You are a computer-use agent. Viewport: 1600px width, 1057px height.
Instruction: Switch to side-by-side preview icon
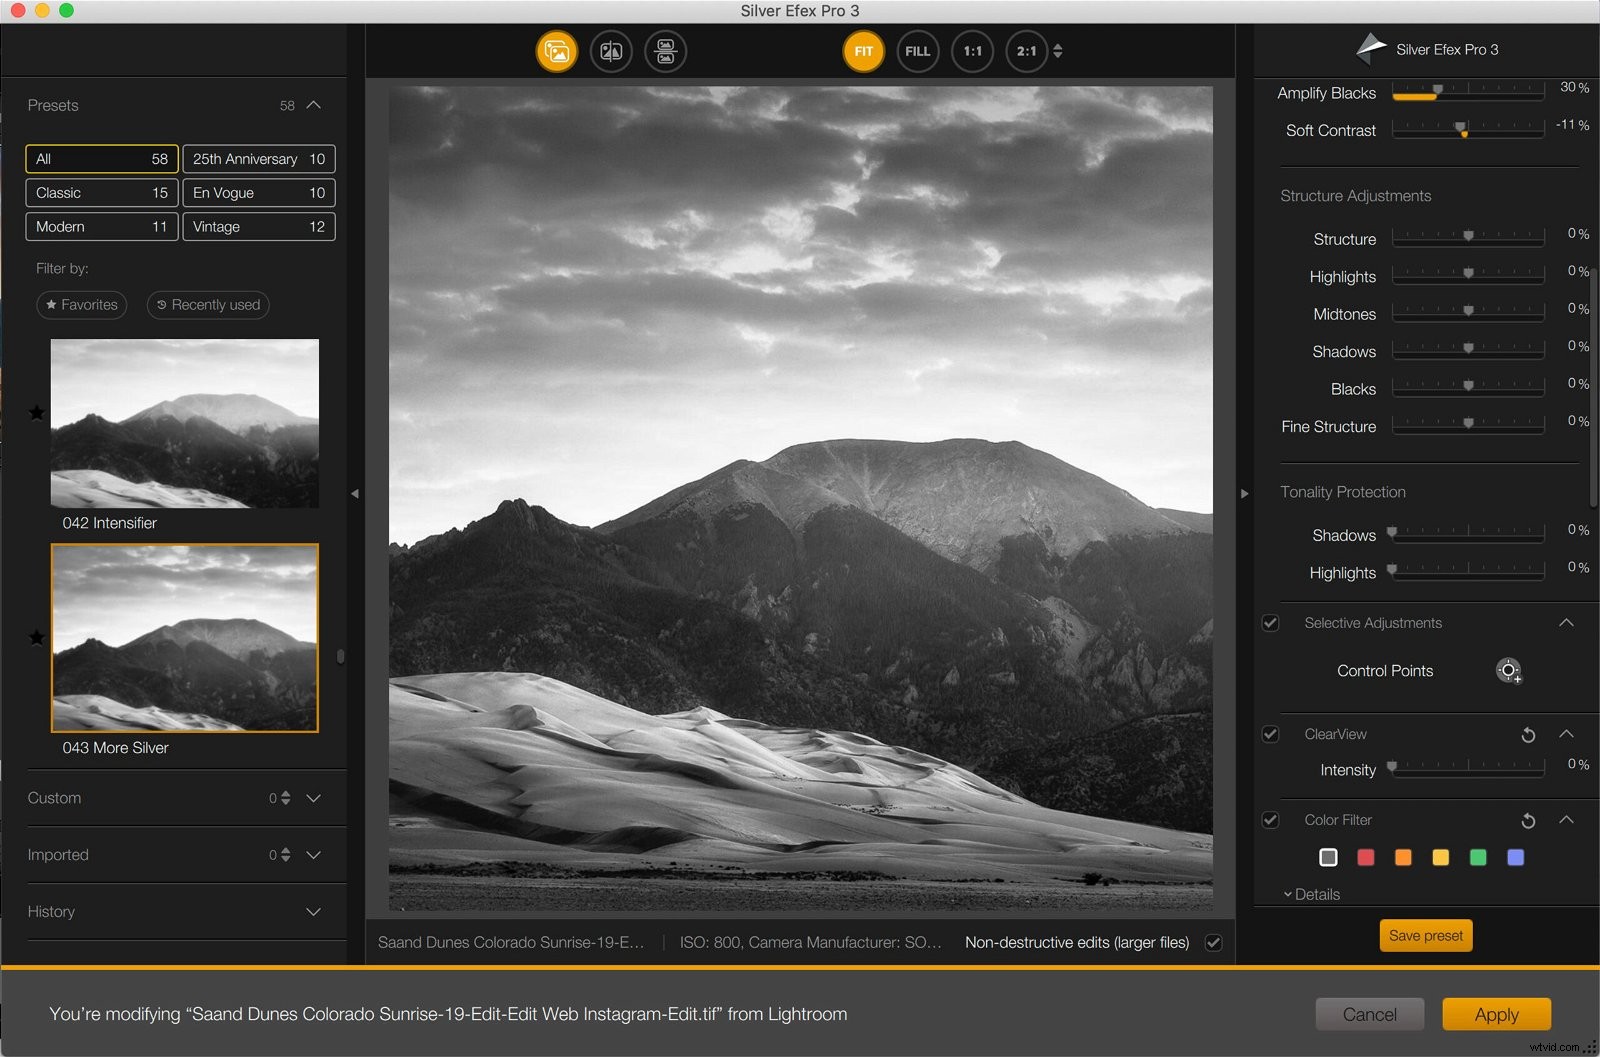pyautogui.click(x=665, y=51)
